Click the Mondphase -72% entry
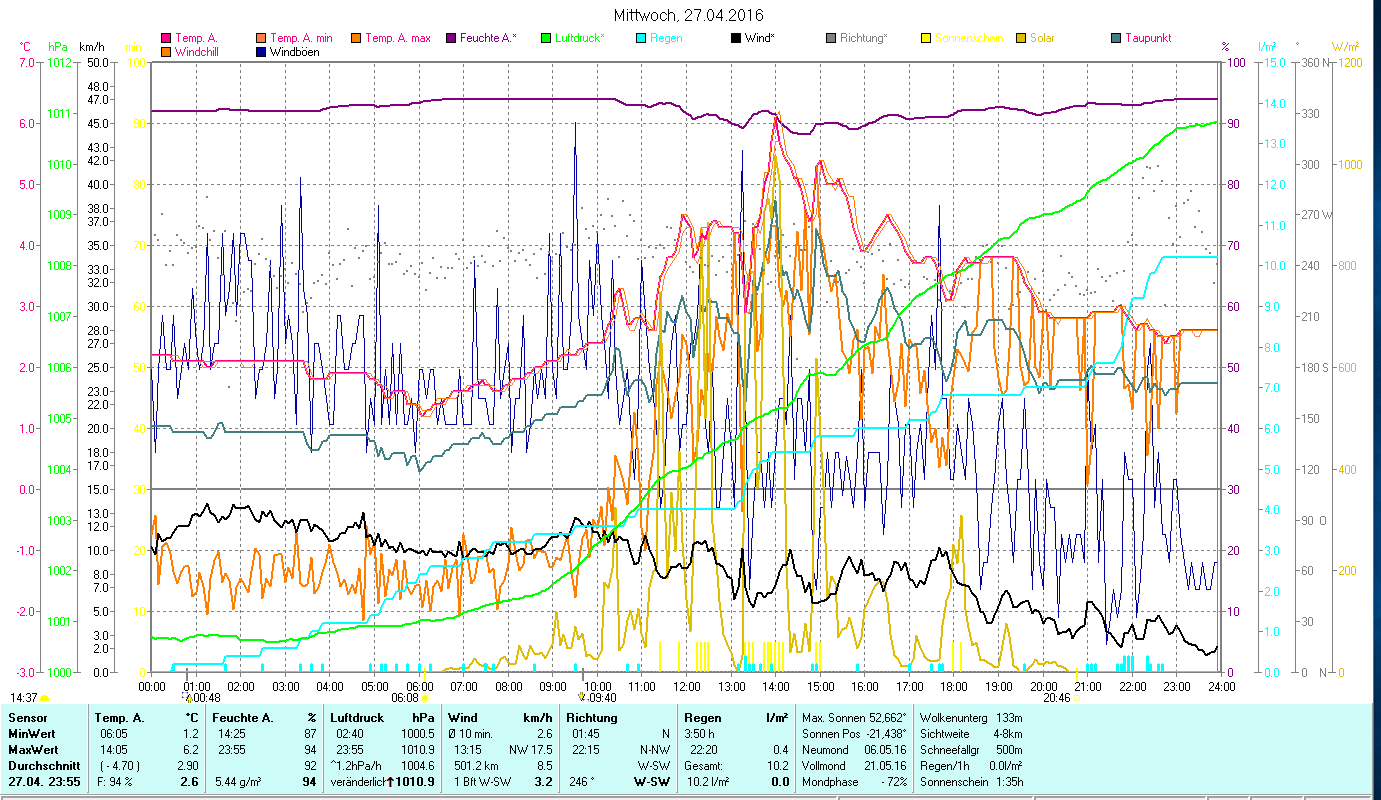 (855, 782)
